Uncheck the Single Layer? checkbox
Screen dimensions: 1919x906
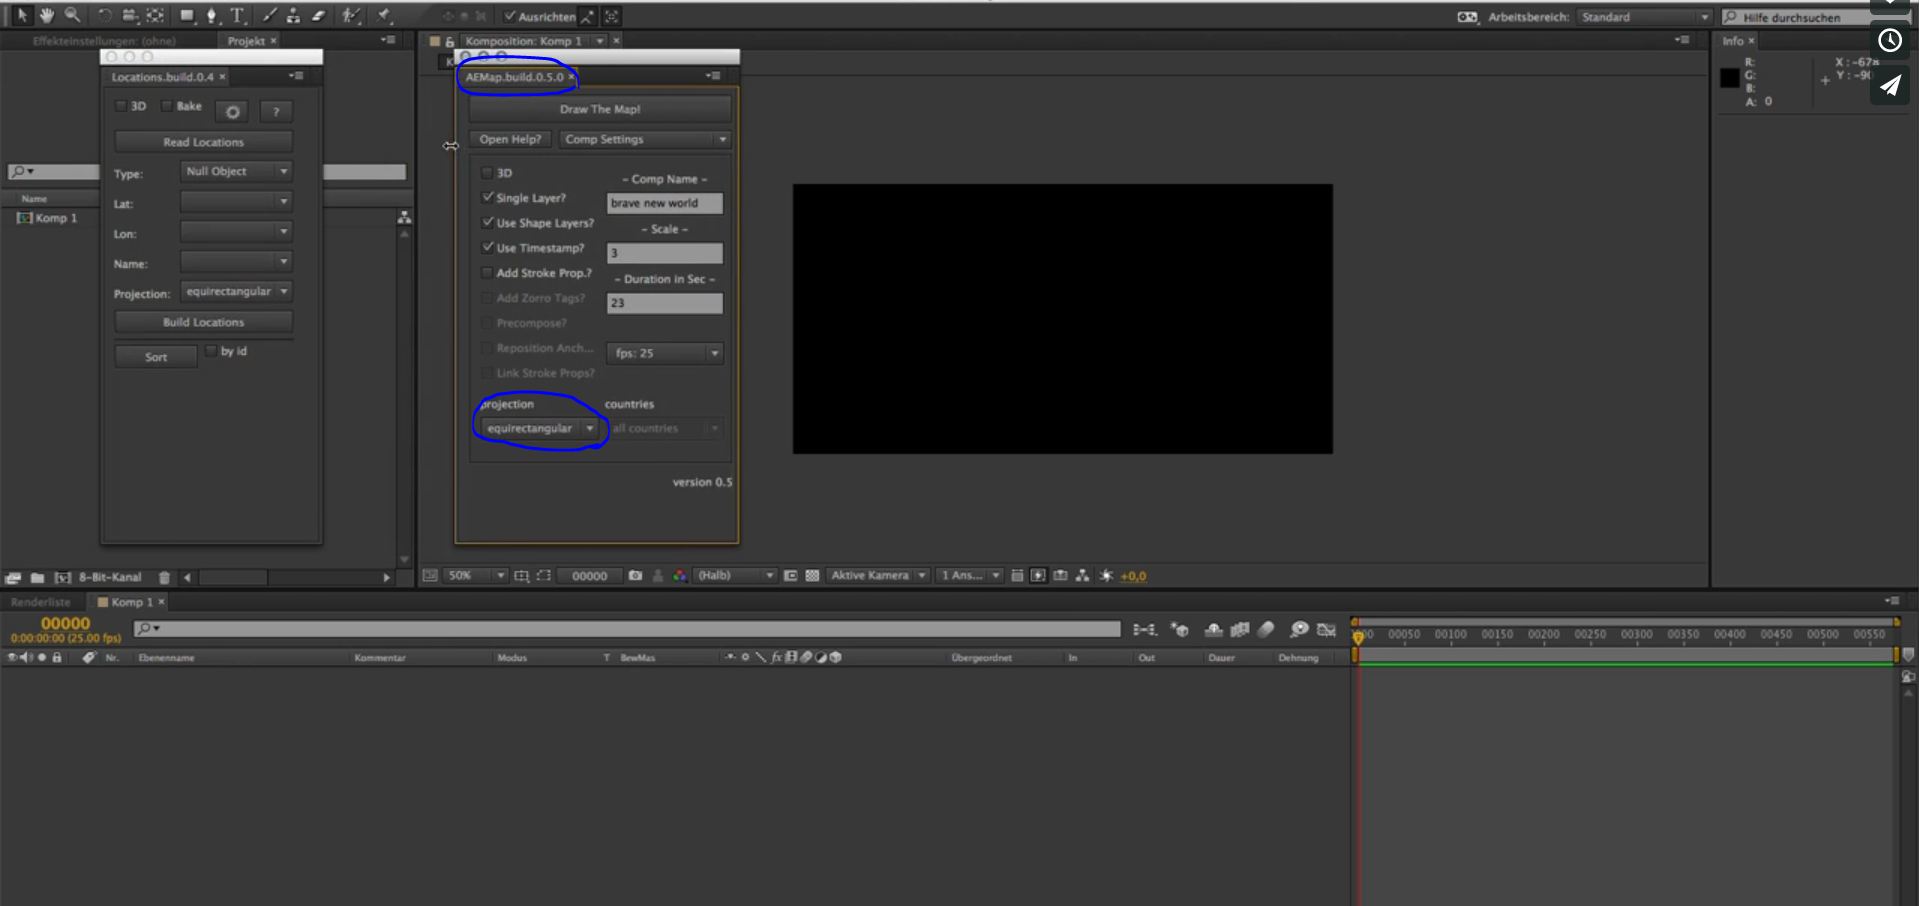point(487,198)
